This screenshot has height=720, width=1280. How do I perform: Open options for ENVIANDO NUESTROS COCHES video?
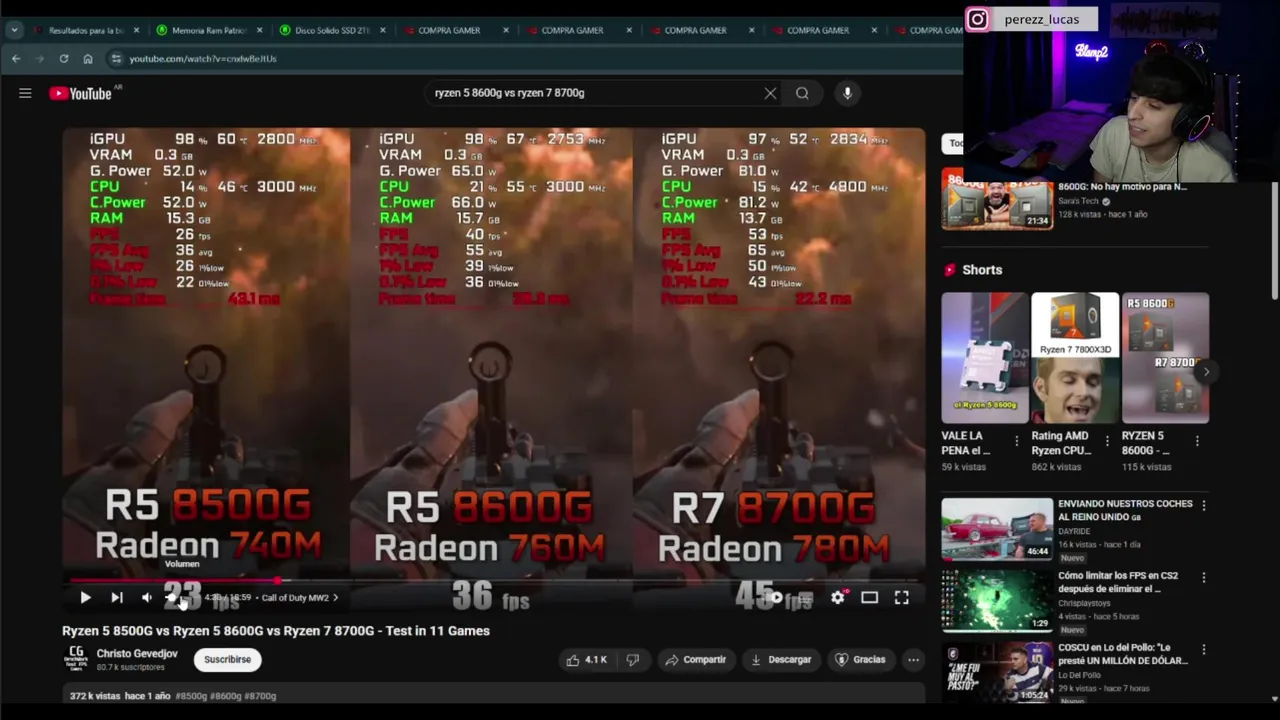coord(1204,506)
